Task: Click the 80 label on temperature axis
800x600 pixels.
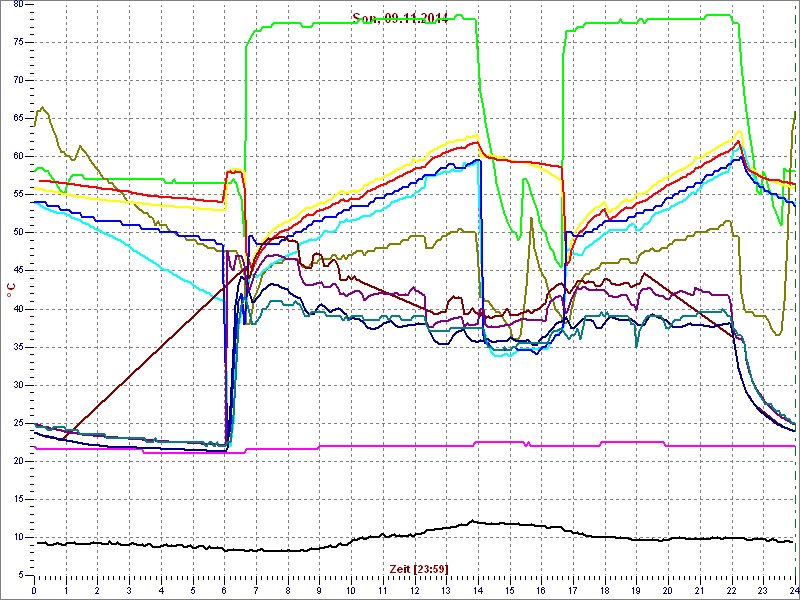Action: pos(18,4)
